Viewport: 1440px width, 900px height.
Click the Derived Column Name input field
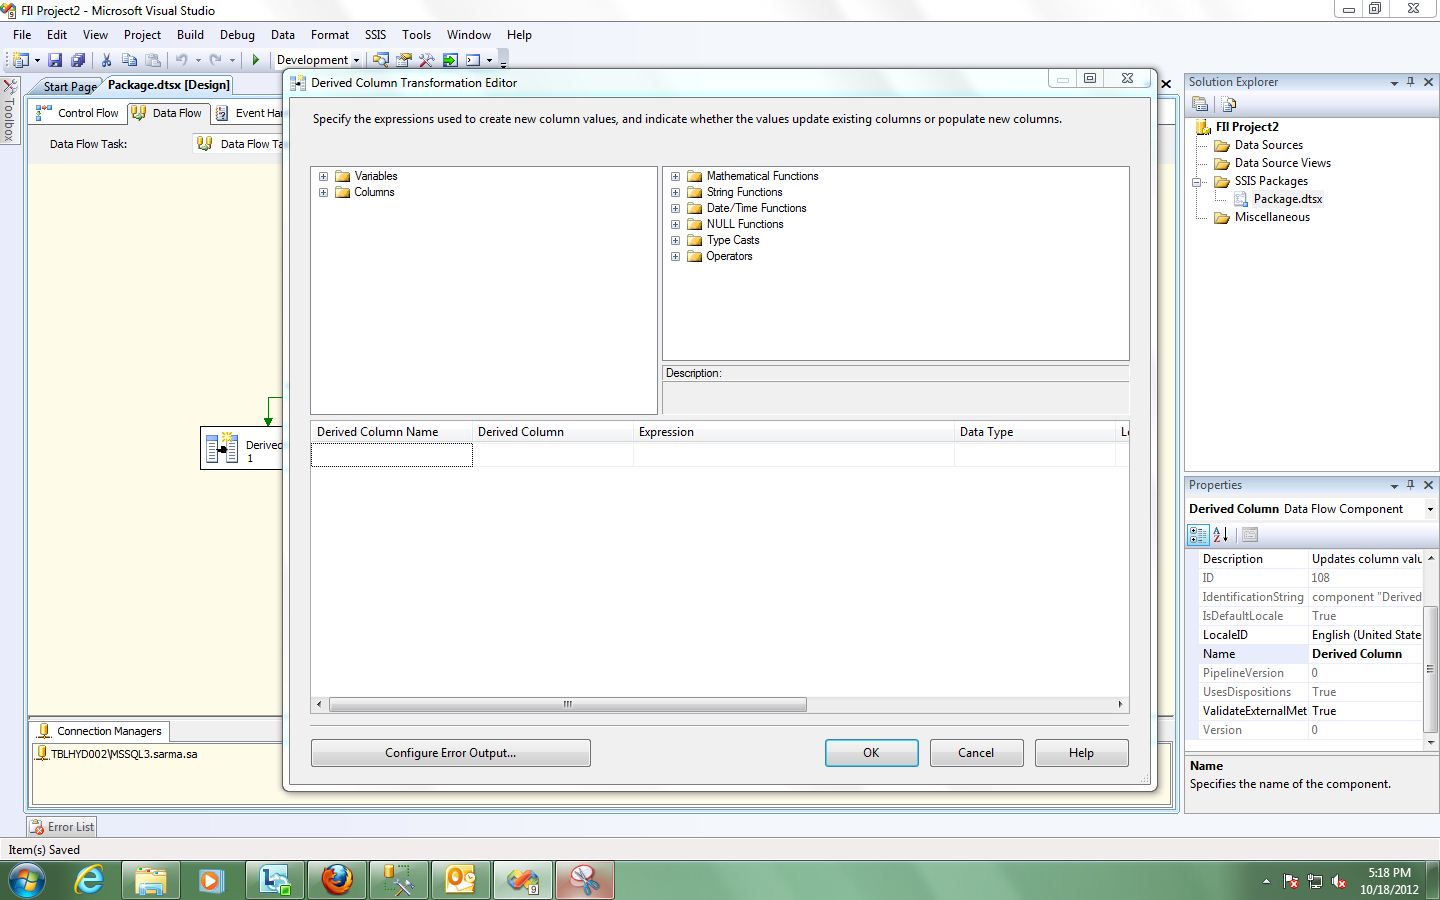391,455
